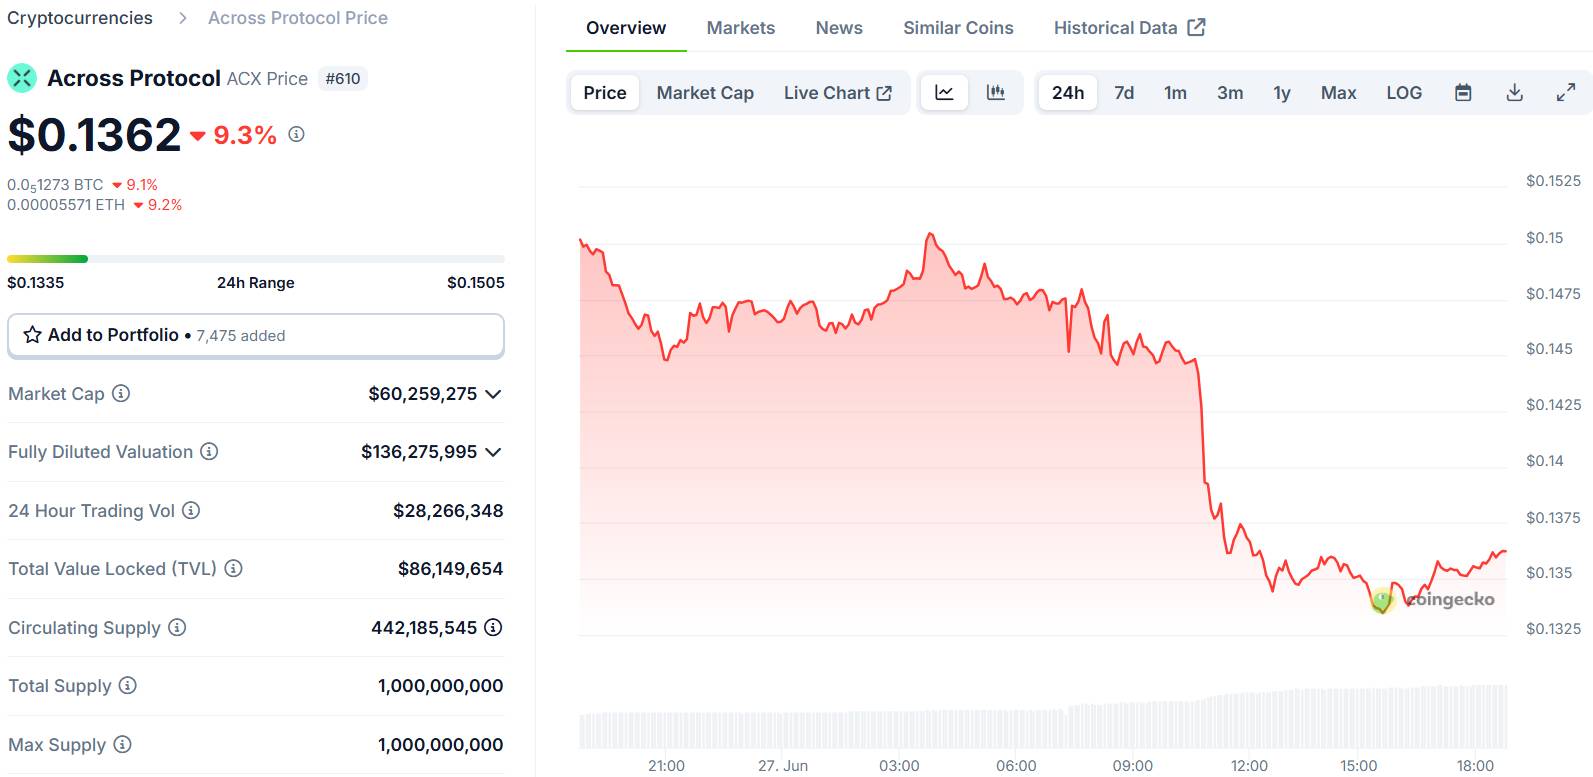Click the $0.1362 current price
Screen dimensions: 1593x777
tap(94, 134)
